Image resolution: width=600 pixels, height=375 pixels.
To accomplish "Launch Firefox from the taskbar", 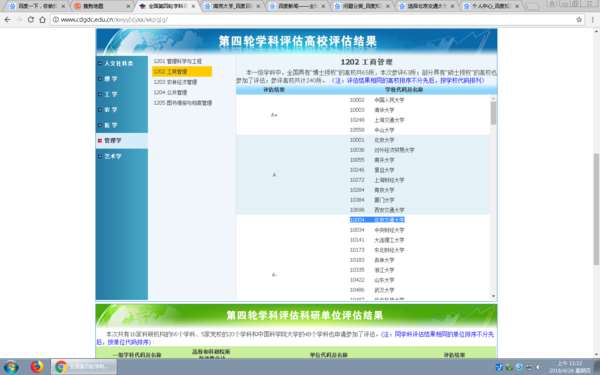I will [x=37, y=367].
